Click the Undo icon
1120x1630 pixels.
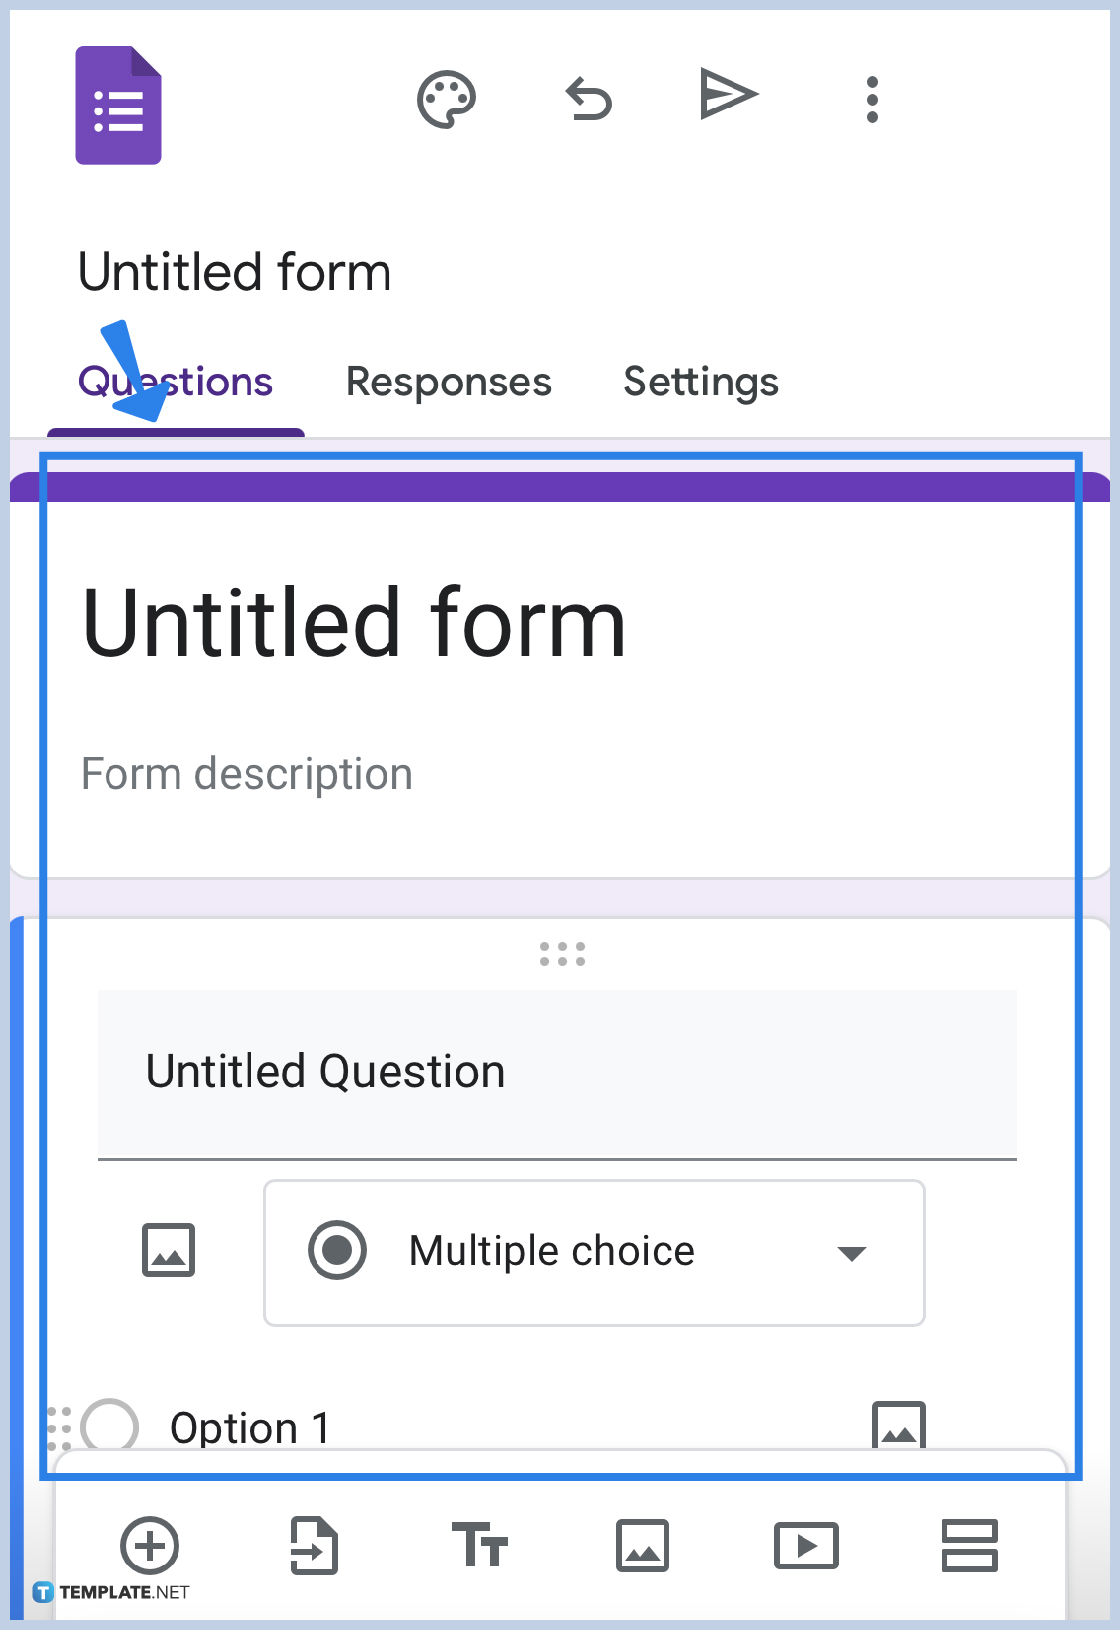coord(588,99)
